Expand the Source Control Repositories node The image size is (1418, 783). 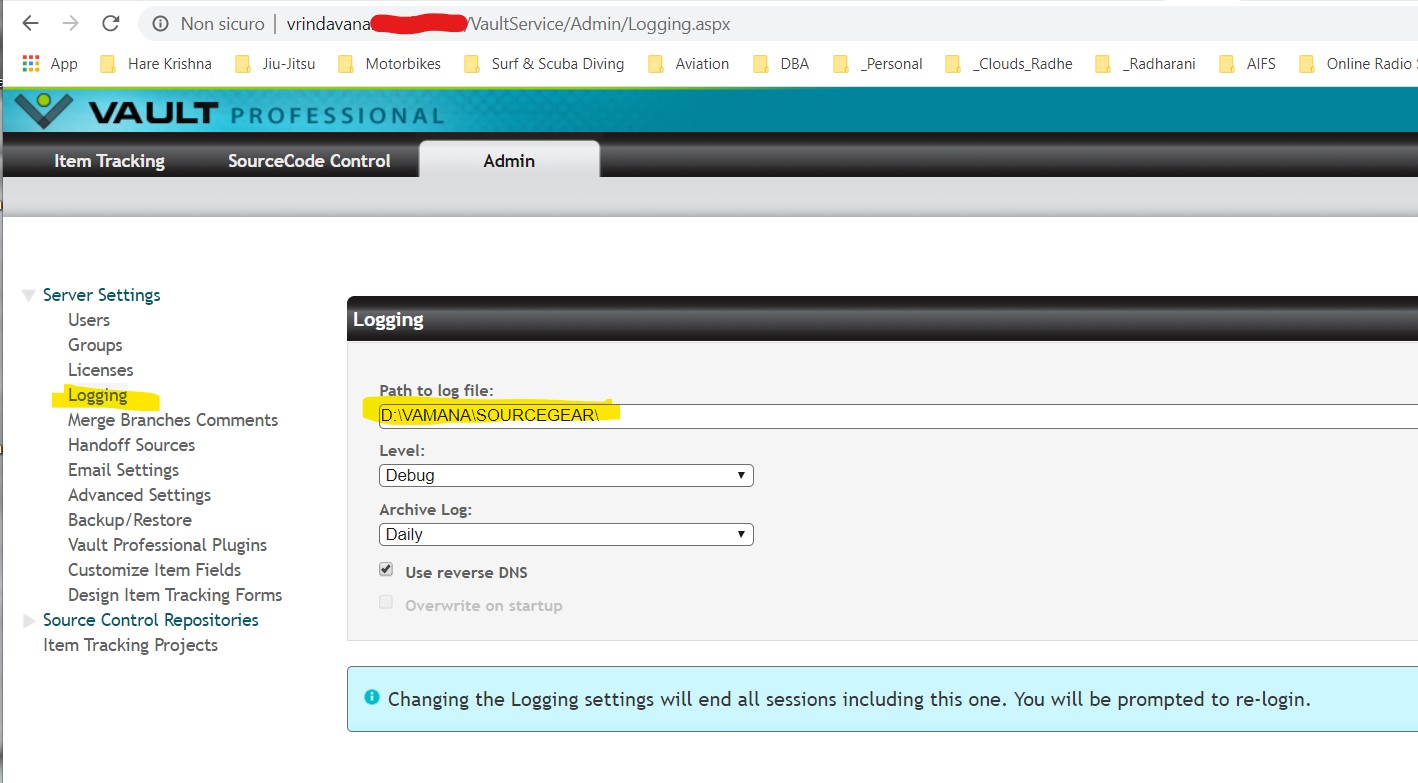[29, 621]
